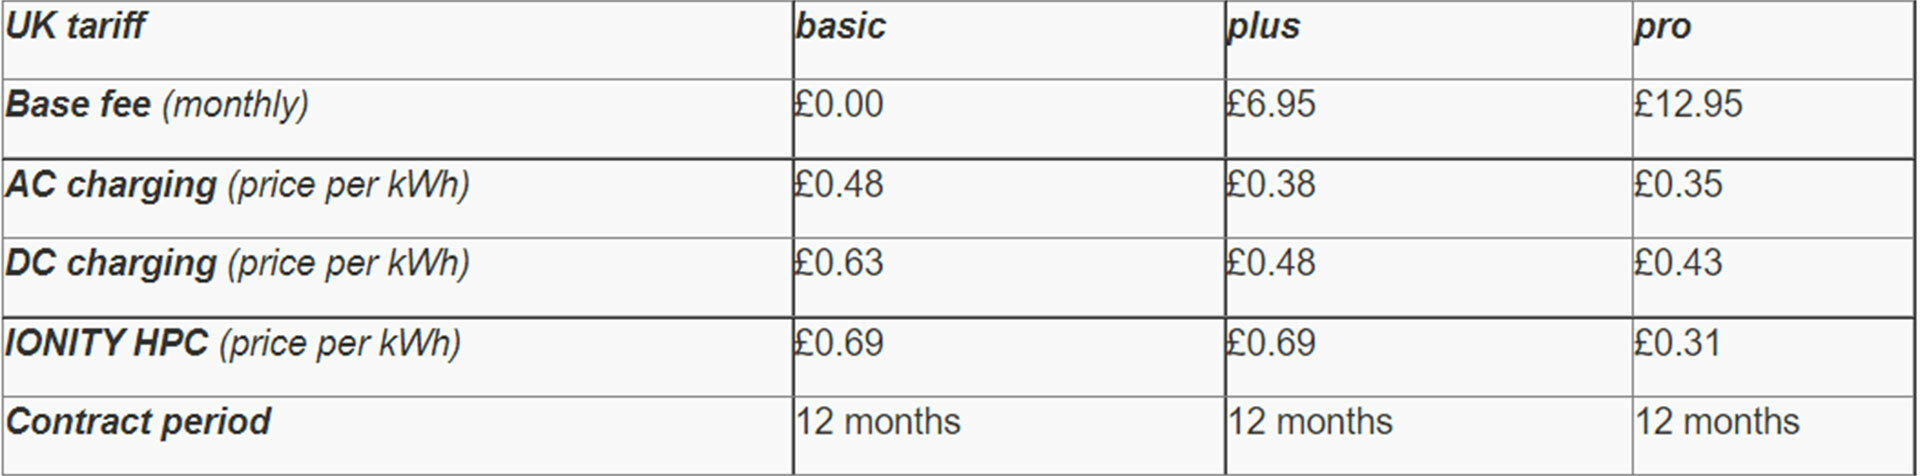Screen dimensions: 1920x476
Task: Click the basic base fee £0.00 cell
Action: [839, 104]
